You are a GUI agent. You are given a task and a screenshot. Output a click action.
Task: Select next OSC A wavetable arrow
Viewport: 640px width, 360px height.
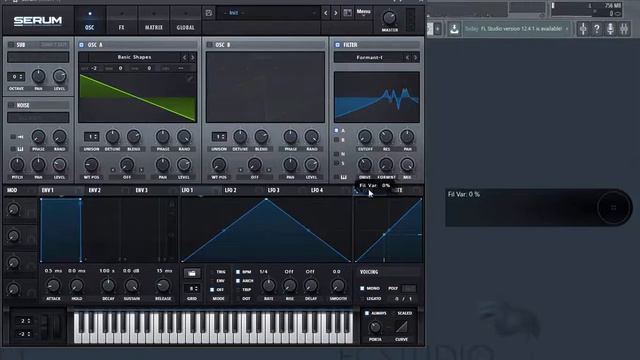point(193,58)
